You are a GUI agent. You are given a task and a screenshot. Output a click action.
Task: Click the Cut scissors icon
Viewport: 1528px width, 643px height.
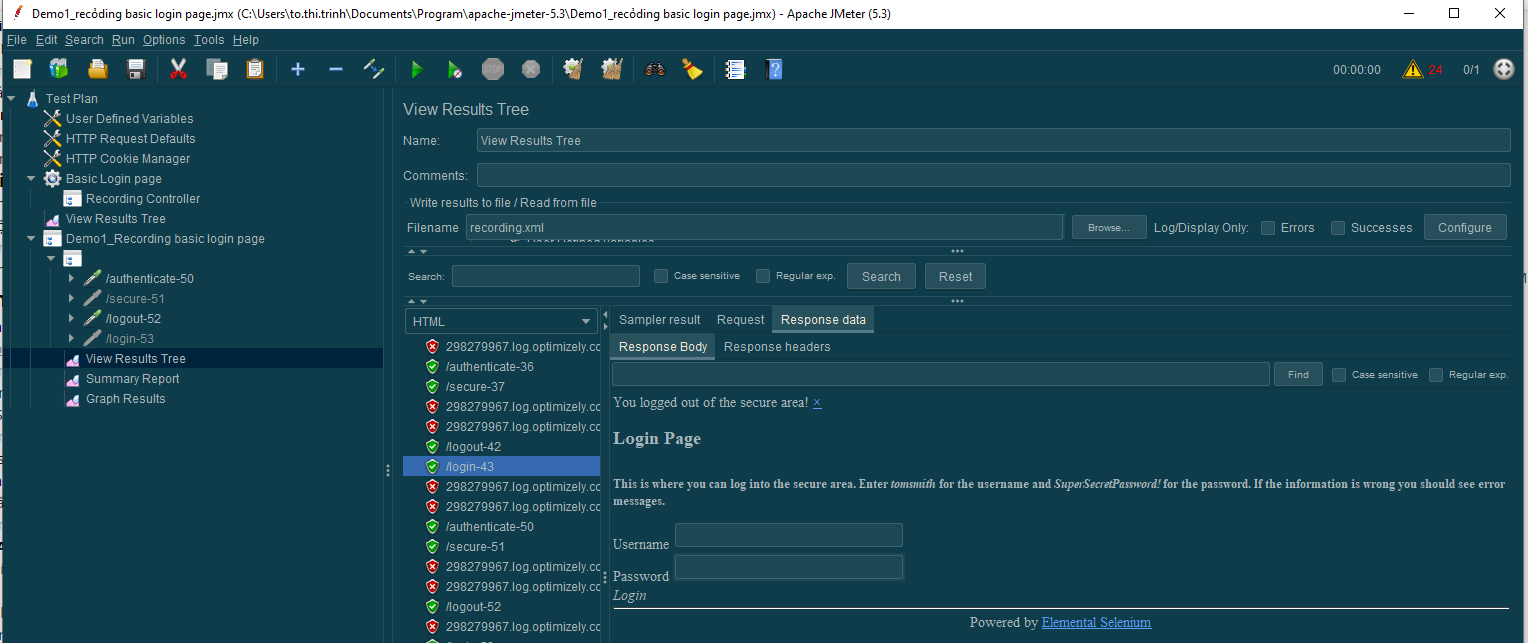(x=179, y=69)
